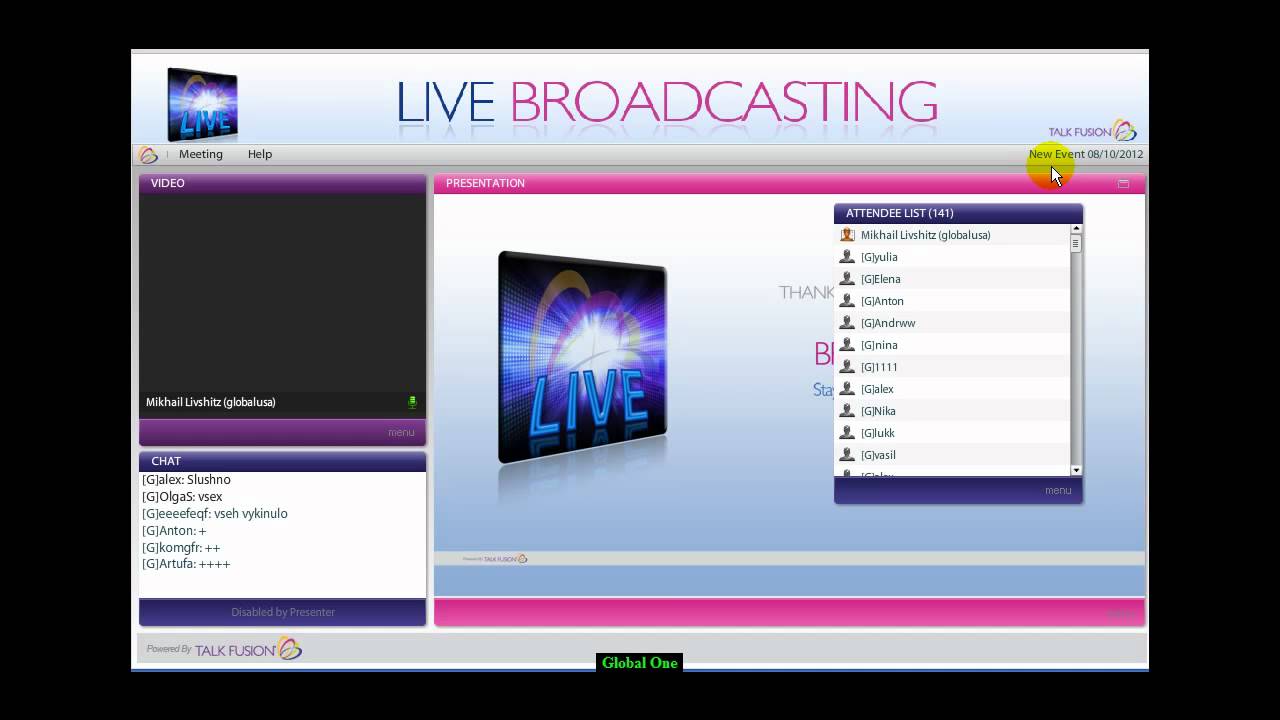Click the avatar icon beside [G]Andrww

[847, 323]
